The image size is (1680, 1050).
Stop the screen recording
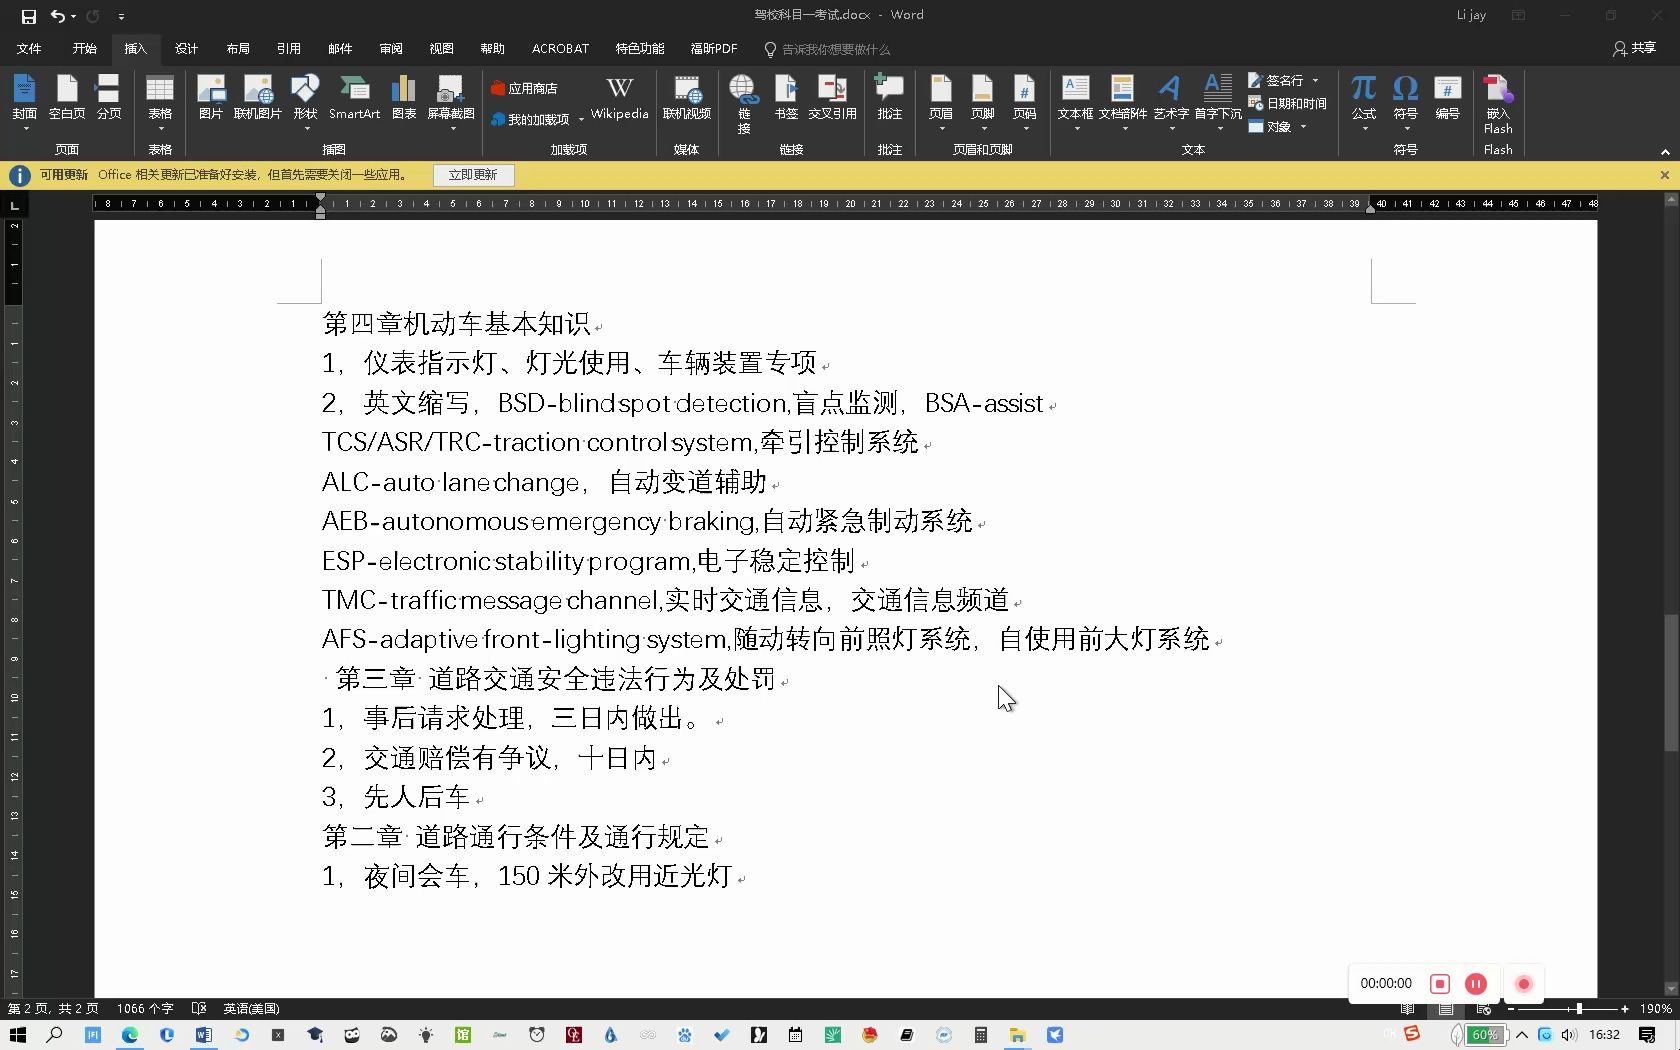(1440, 983)
